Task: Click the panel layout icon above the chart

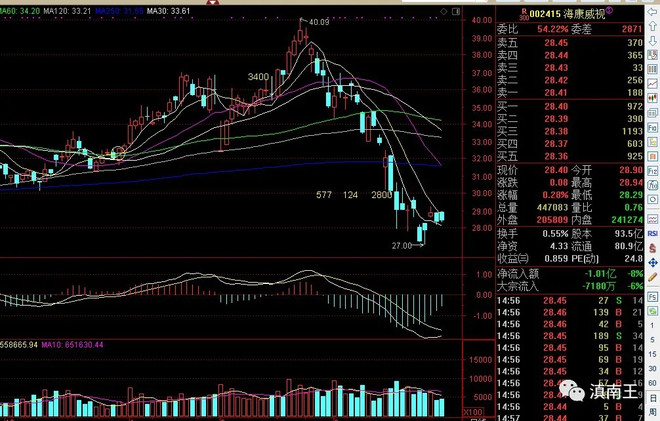Action: tap(456, 11)
